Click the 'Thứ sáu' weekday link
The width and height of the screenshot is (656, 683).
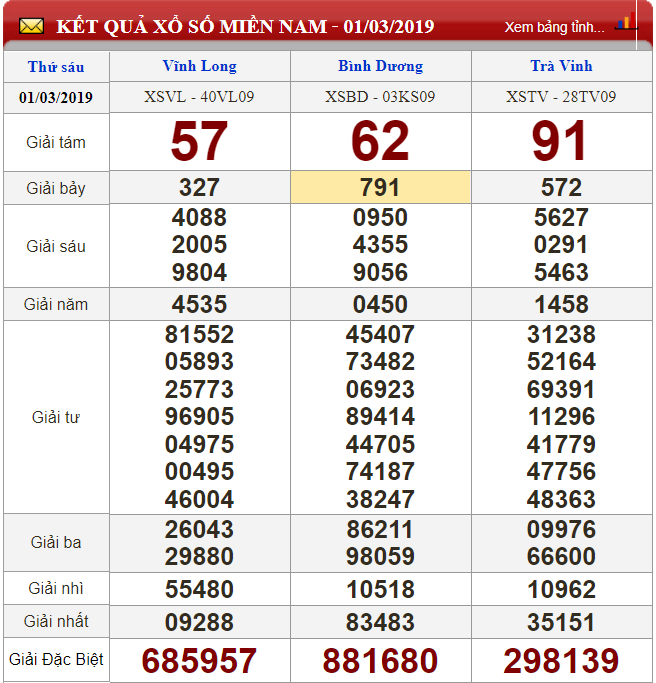[56, 67]
